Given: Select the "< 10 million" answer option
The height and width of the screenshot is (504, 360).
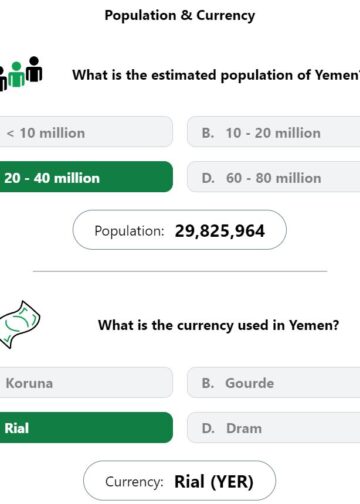Looking at the screenshot, I should point(86,132).
